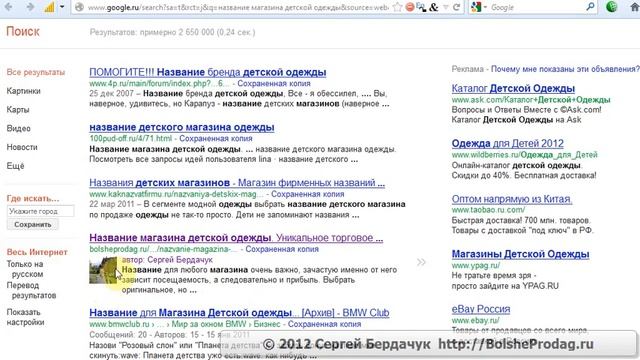Click 'Показать настройки' link
Screen dimensions: 640x360
click(25, 317)
